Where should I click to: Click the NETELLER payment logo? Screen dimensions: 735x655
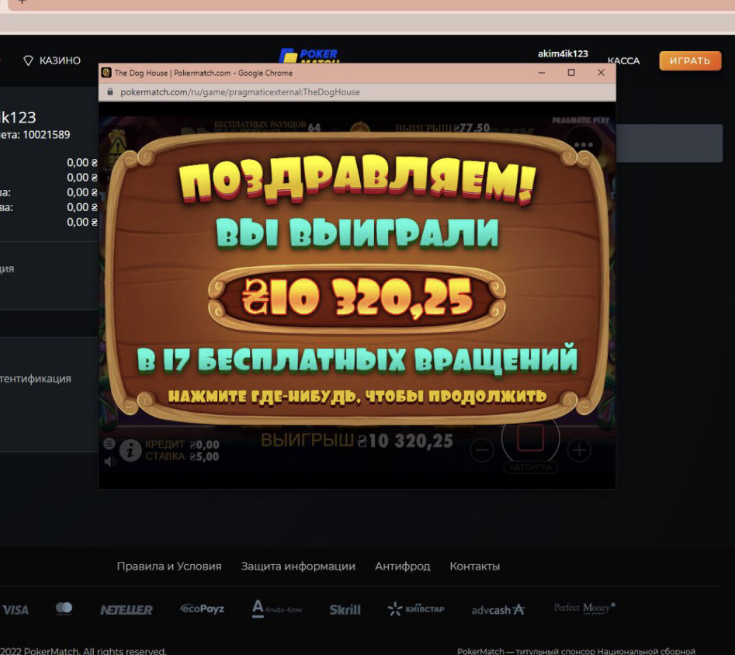(126, 610)
